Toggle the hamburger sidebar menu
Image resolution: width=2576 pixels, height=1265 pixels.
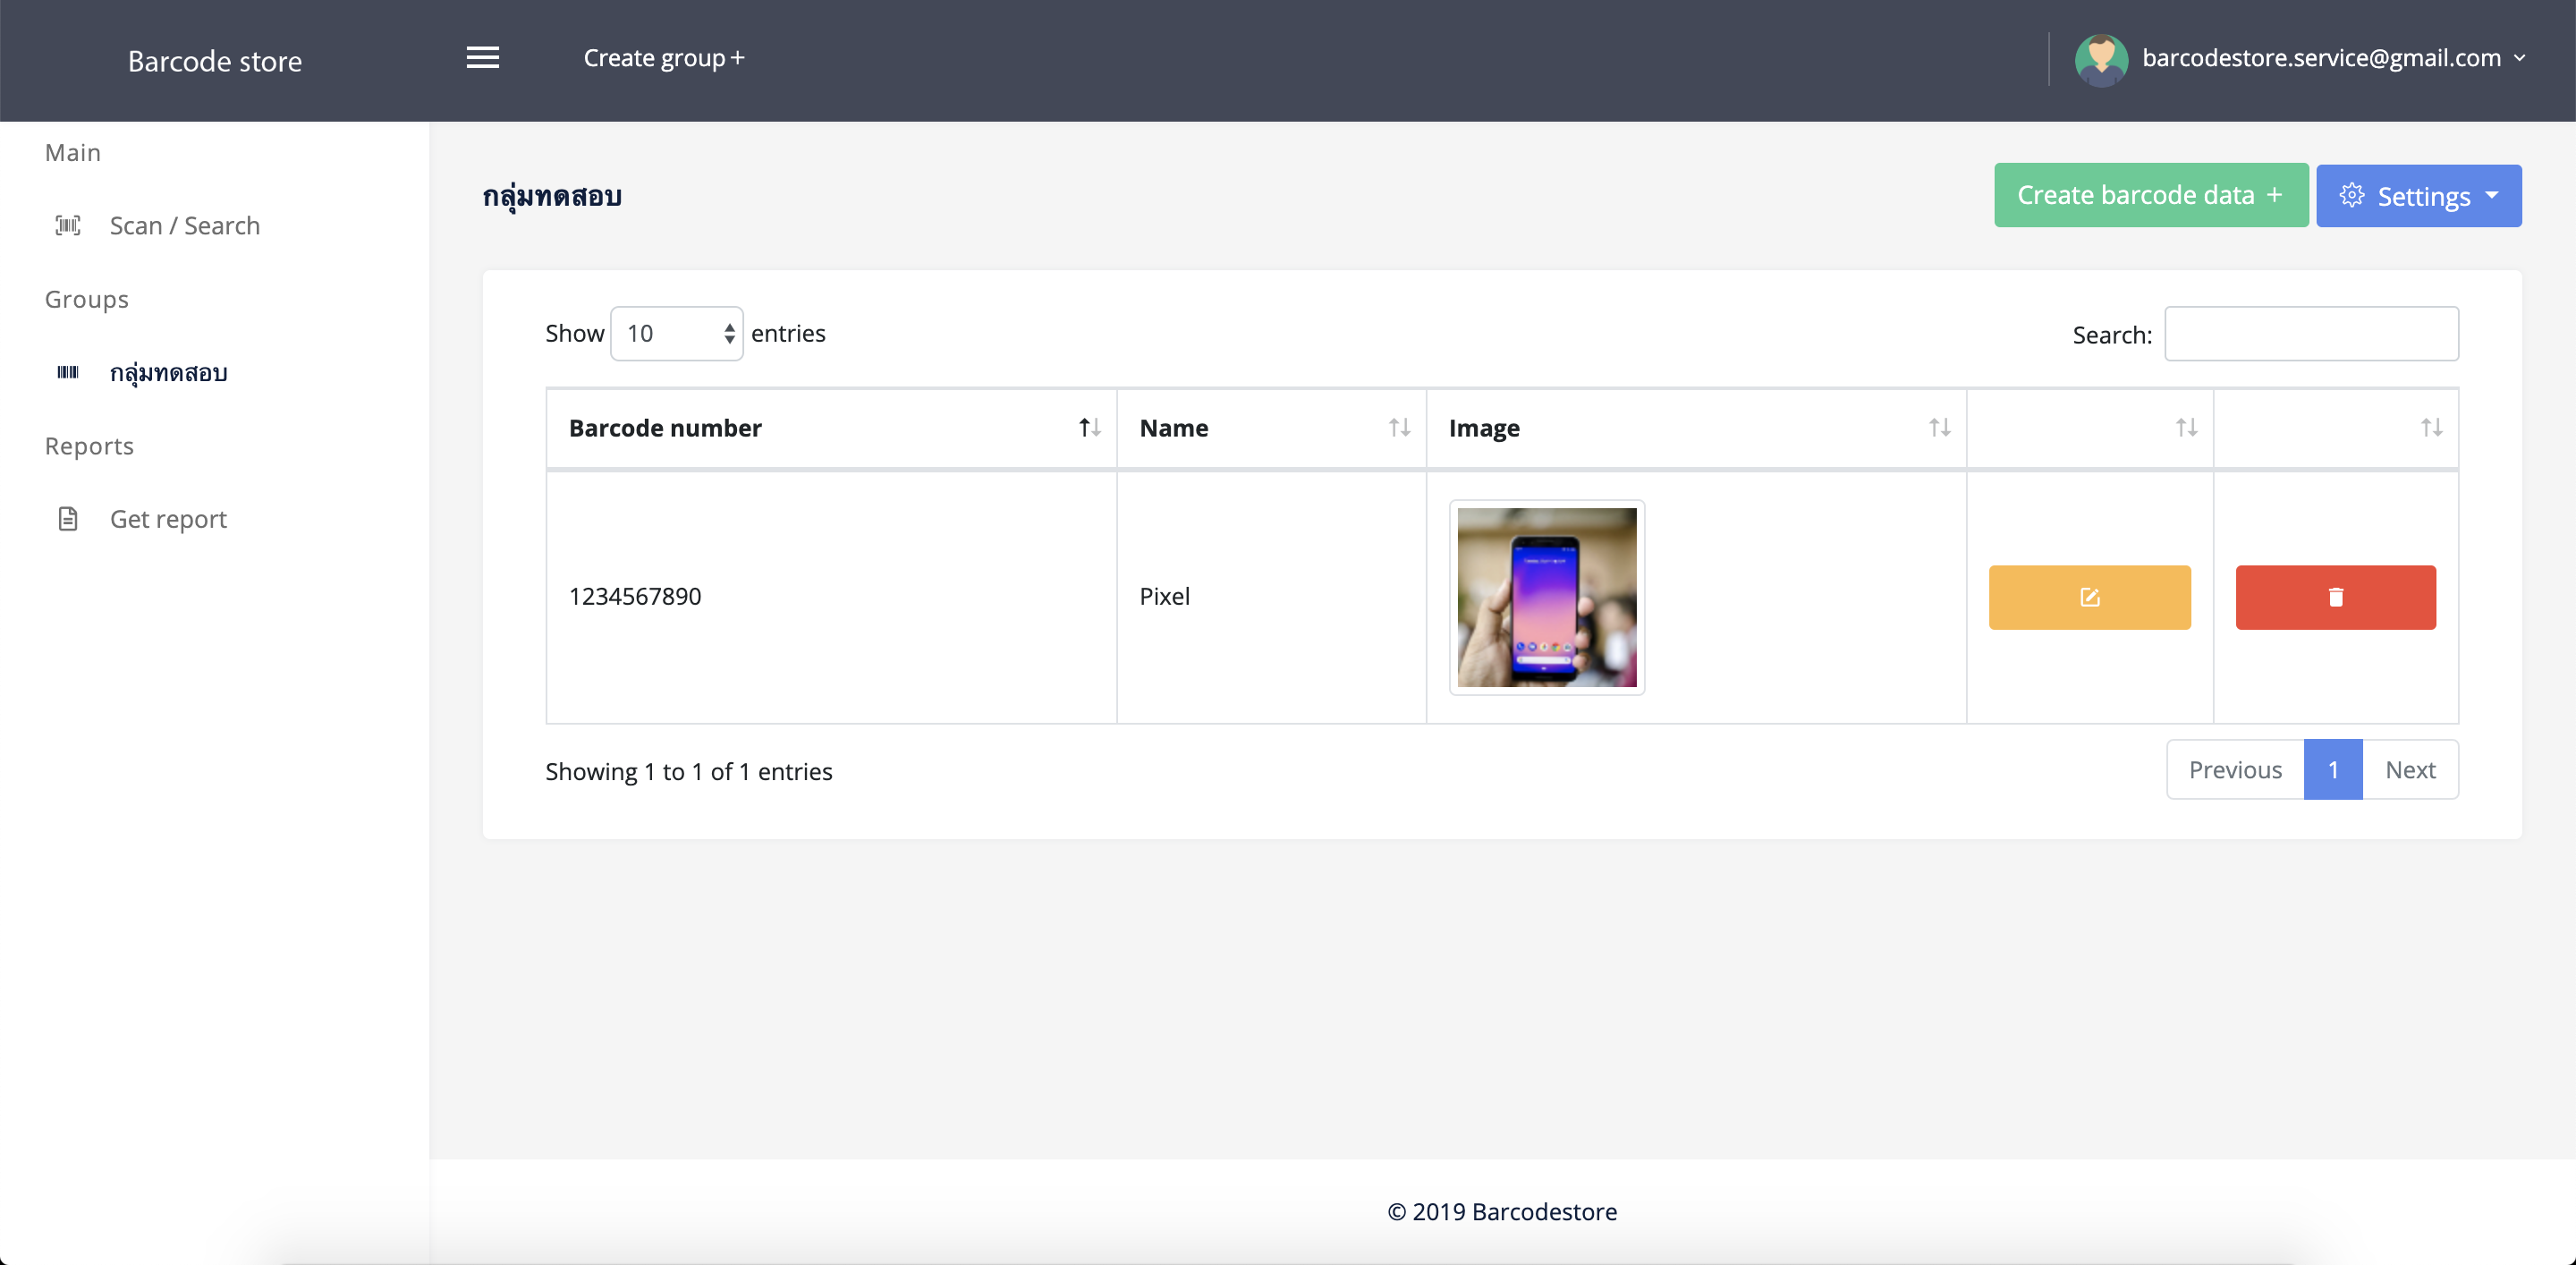tap(483, 58)
